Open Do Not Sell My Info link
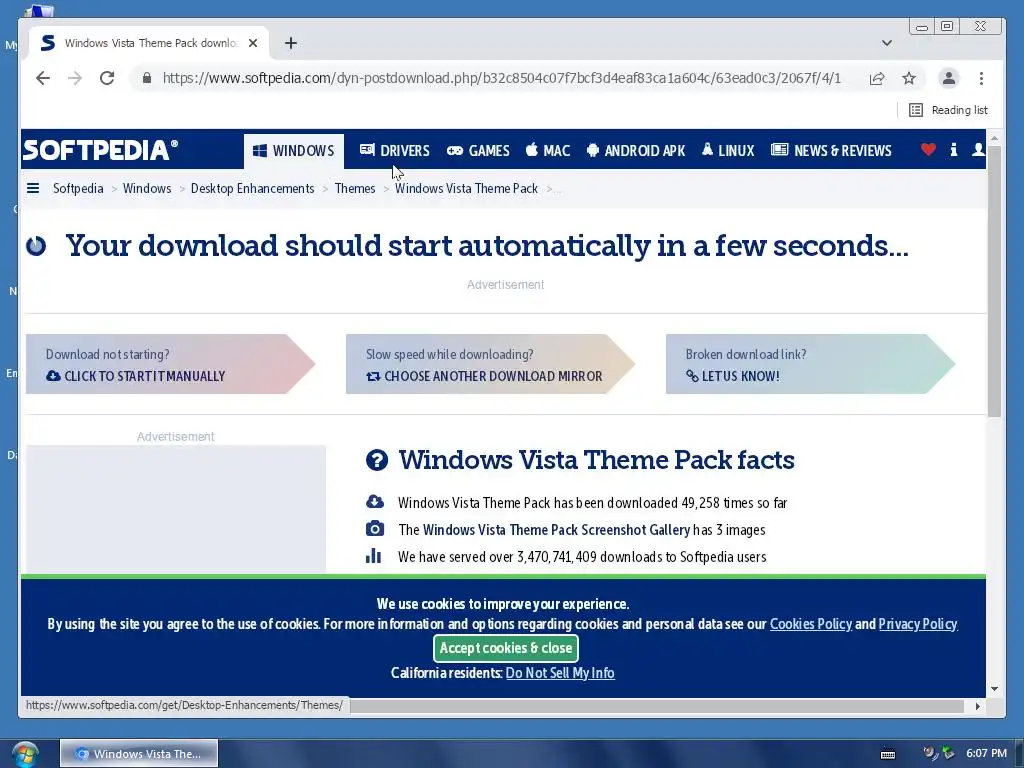The width and height of the screenshot is (1024, 768). pos(560,673)
